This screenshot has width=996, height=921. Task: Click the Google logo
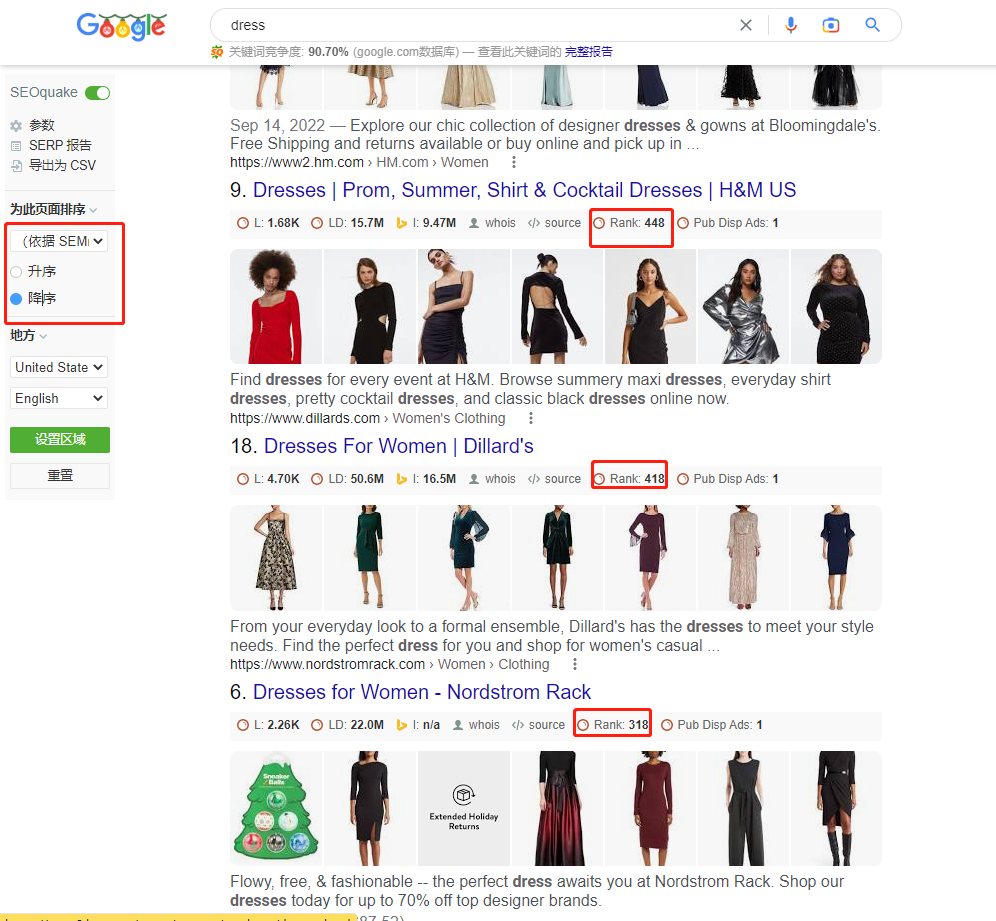click(121, 26)
